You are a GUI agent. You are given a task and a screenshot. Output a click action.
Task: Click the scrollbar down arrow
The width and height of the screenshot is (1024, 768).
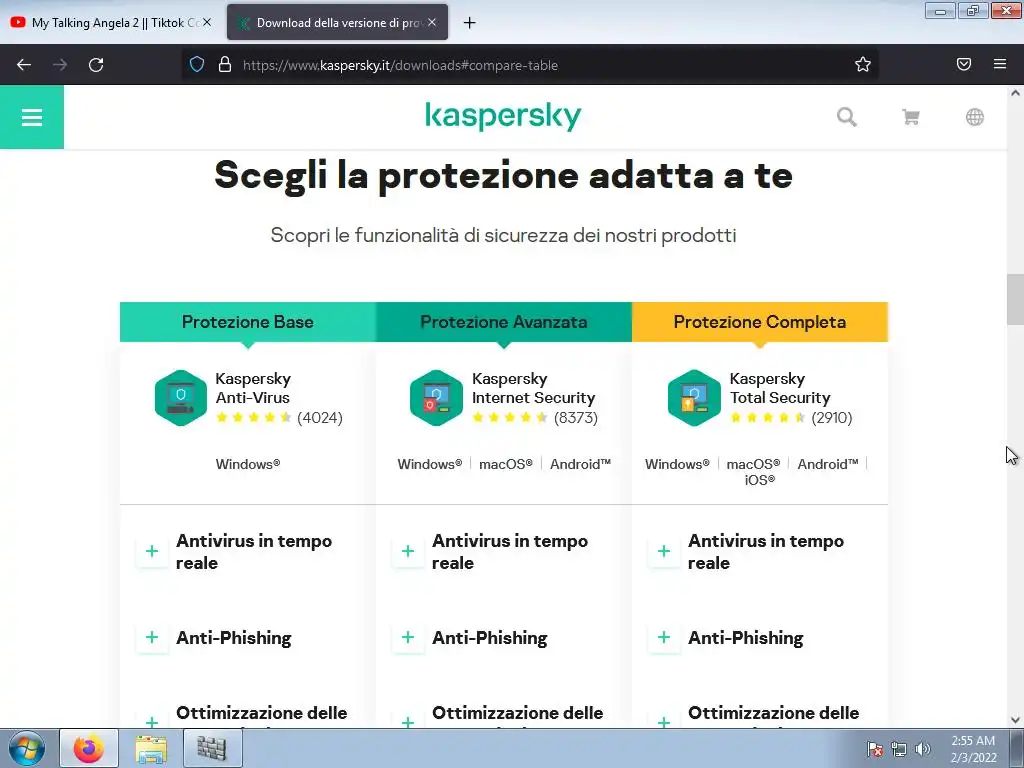tap(1015, 720)
